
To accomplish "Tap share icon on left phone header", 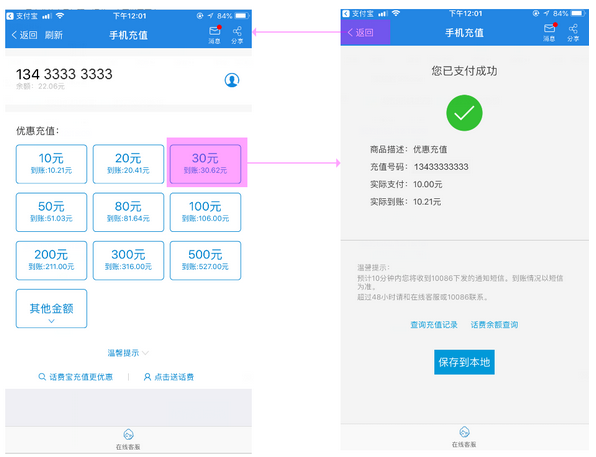I will pyautogui.click(x=237, y=35).
